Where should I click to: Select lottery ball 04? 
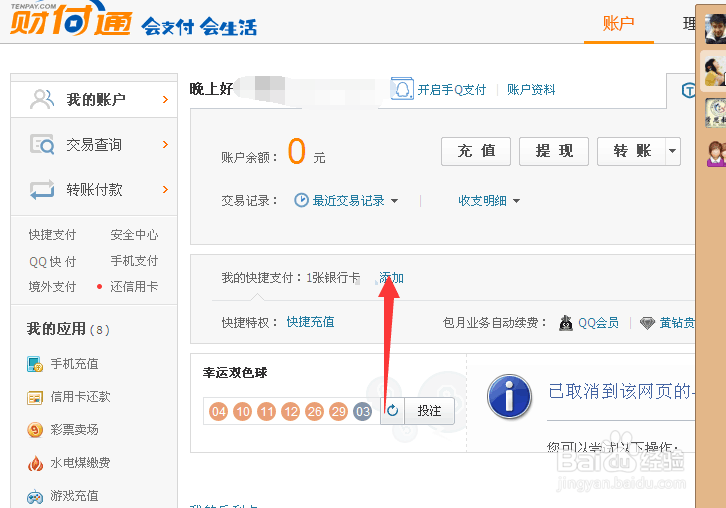[x=219, y=411]
